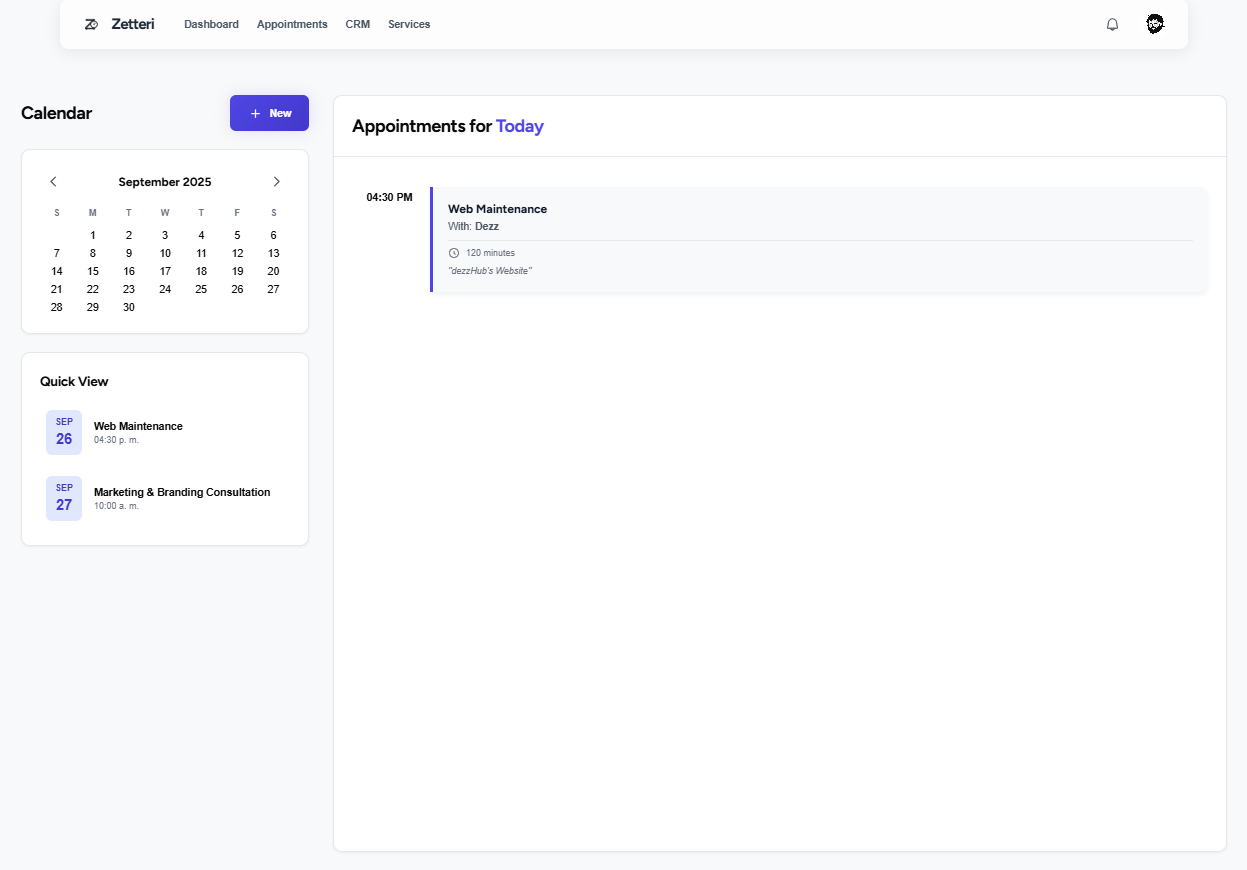Open the Dashboard page
Viewport: 1247px width, 870px height.
[211, 24]
